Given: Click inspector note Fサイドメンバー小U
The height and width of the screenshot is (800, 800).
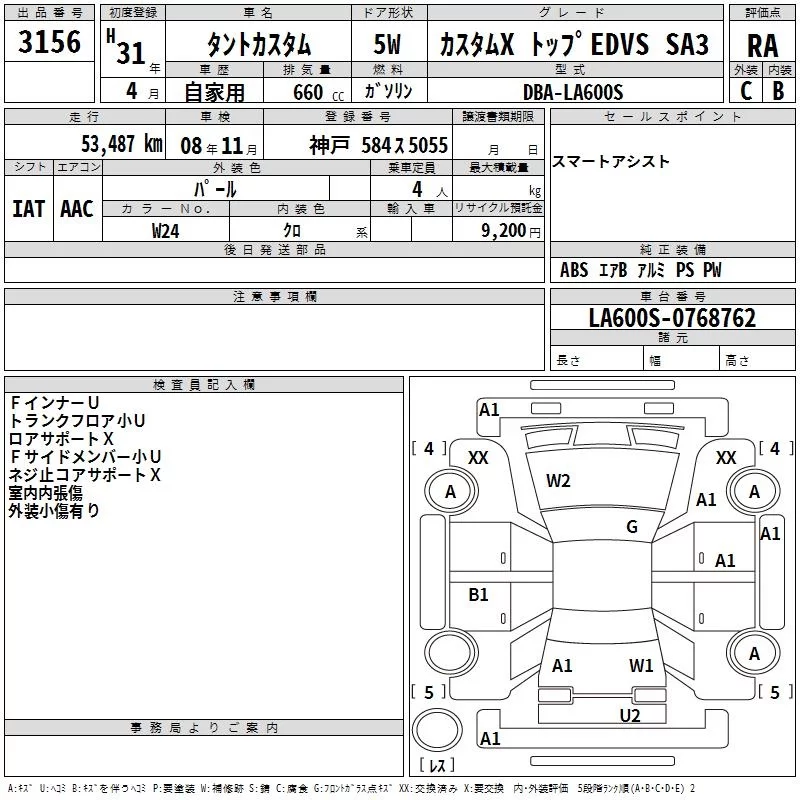Looking at the screenshot, I should 85,457.
